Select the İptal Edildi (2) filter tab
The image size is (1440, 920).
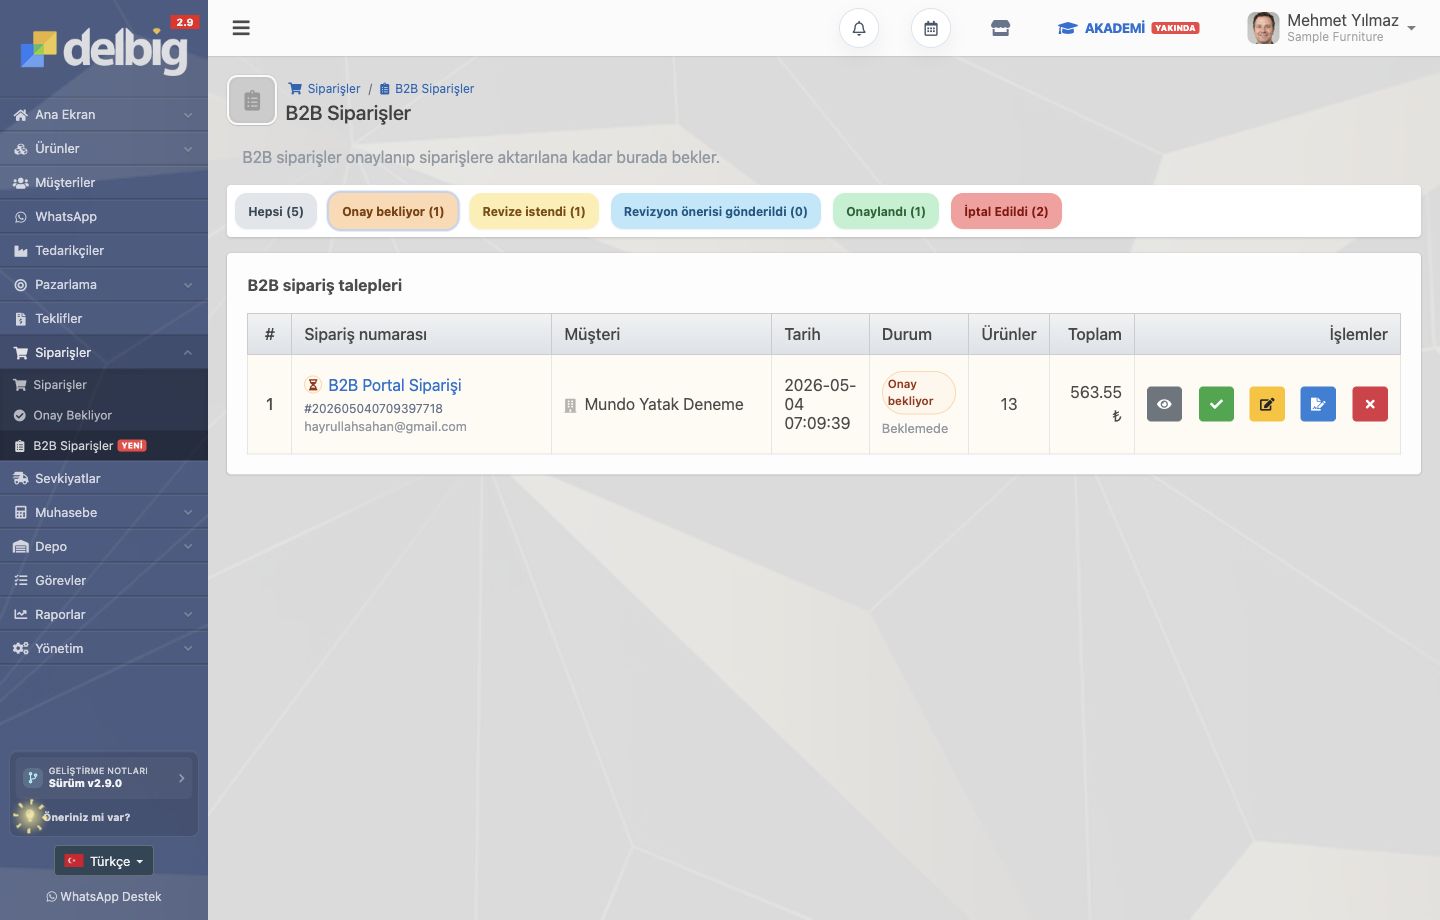1006,211
